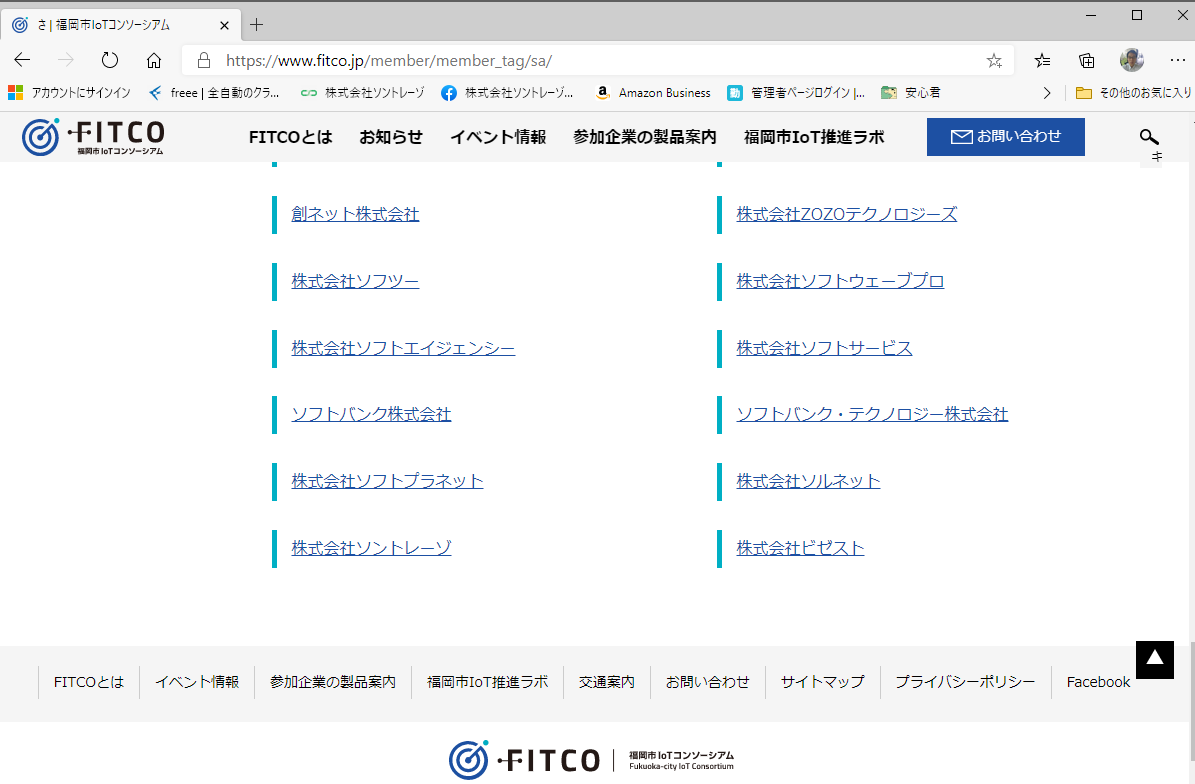Open a new tab with plus button
Screen dimensions: 1195x784
click(x=257, y=24)
